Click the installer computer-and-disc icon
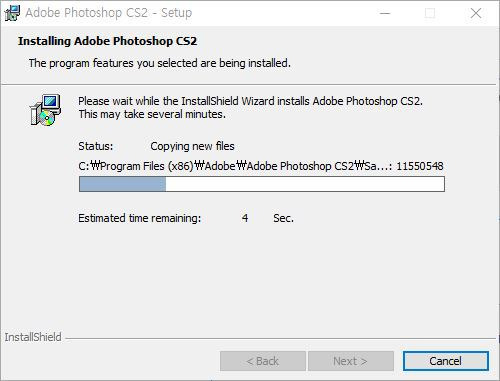 [45, 110]
